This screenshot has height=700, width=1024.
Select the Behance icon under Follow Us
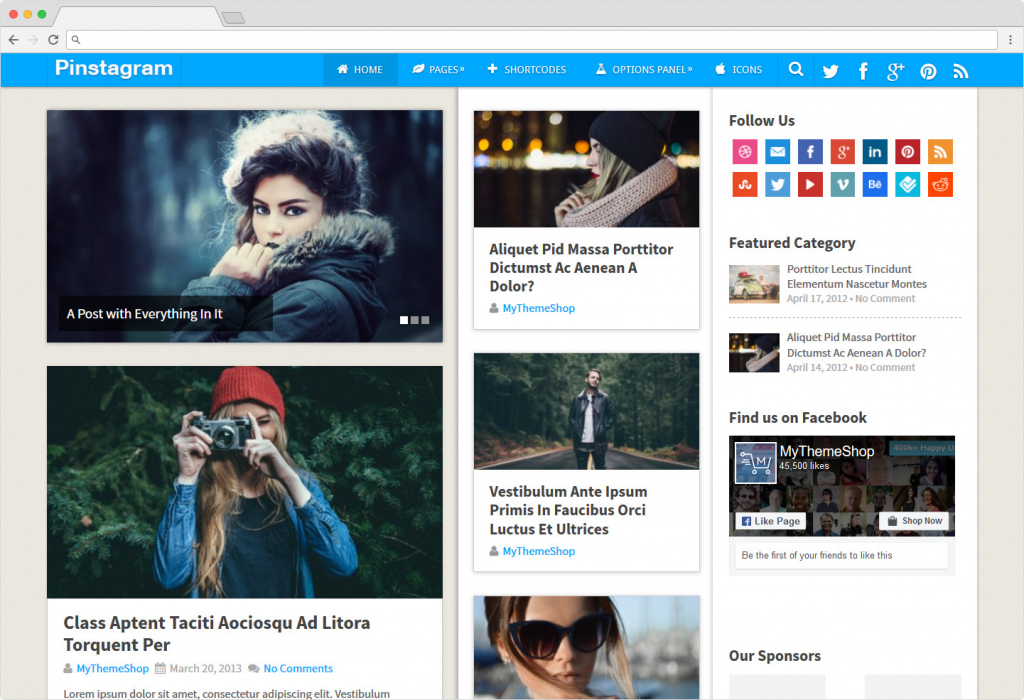[x=875, y=184]
